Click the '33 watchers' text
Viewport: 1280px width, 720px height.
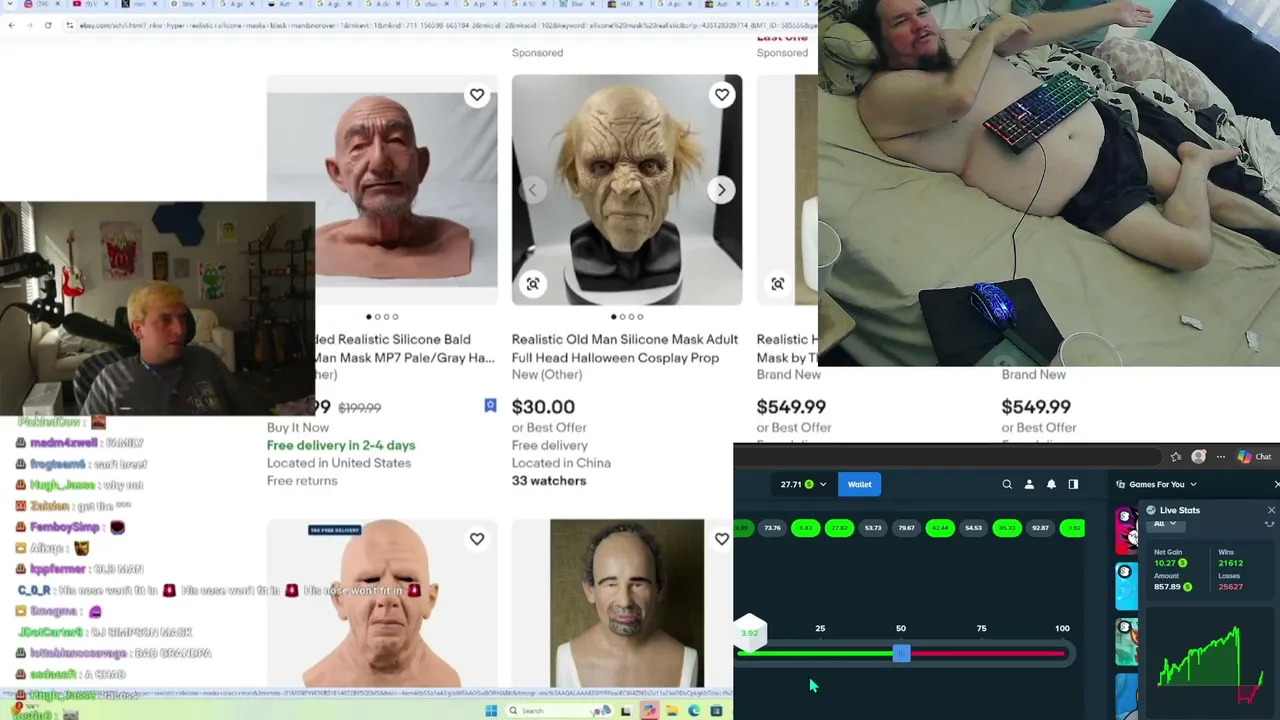click(x=549, y=481)
